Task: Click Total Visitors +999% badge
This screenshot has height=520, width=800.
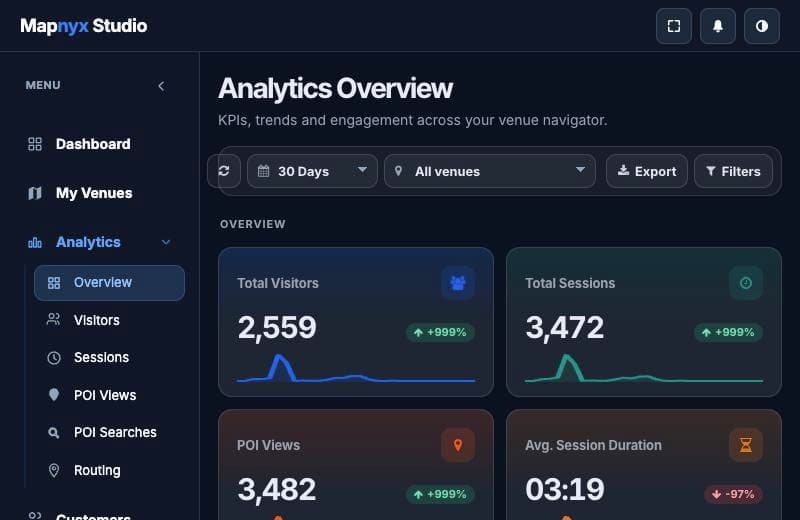Action: point(440,332)
